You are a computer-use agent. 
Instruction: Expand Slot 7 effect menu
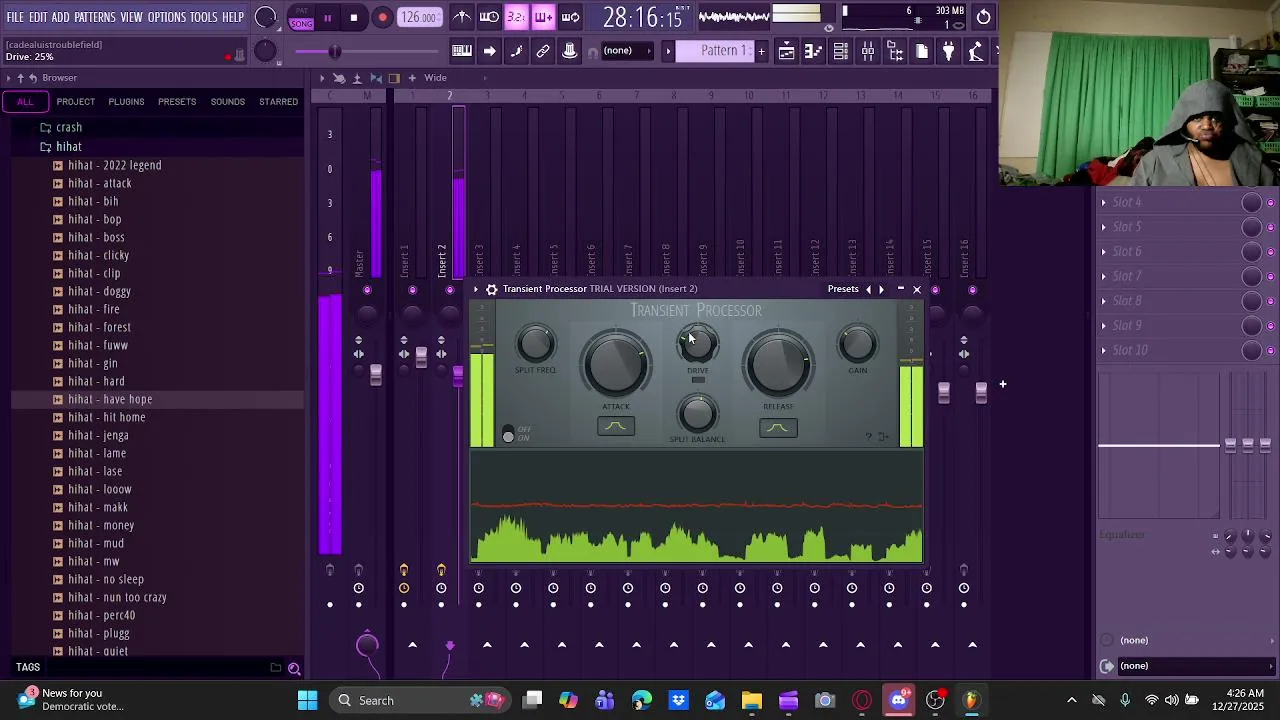(x=1104, y=276)
